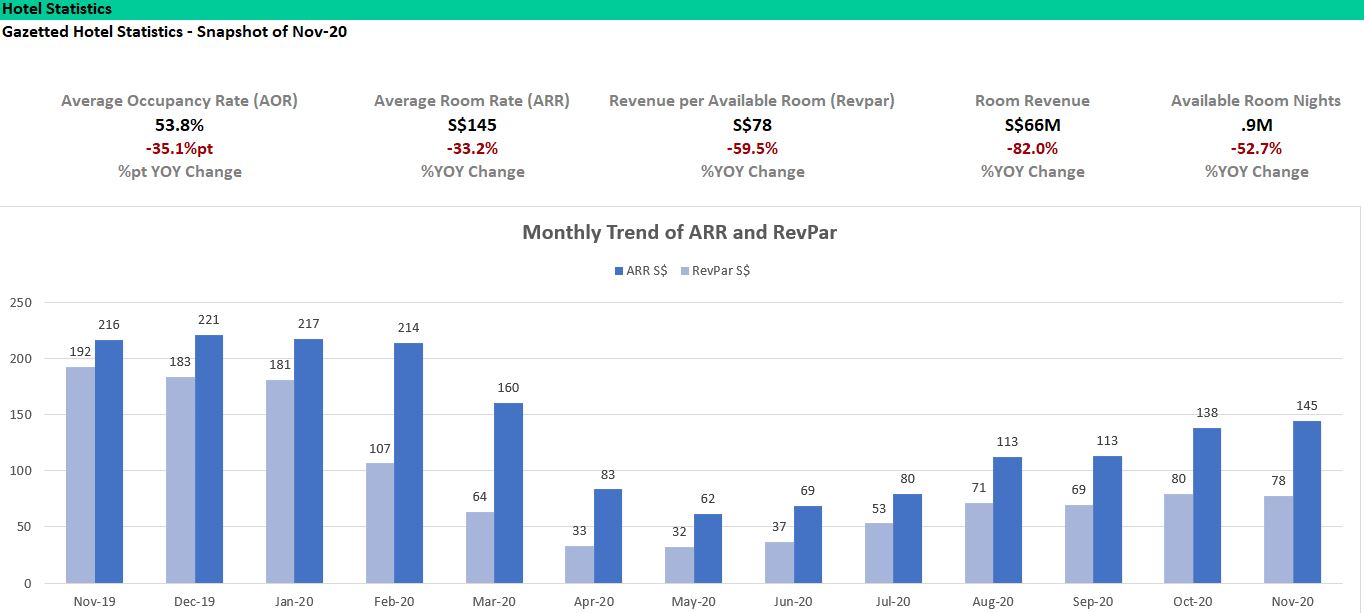1364x613 pixels.
Task: Select the Average Room Rate value S$145
Action: click(x=472, y=125)
